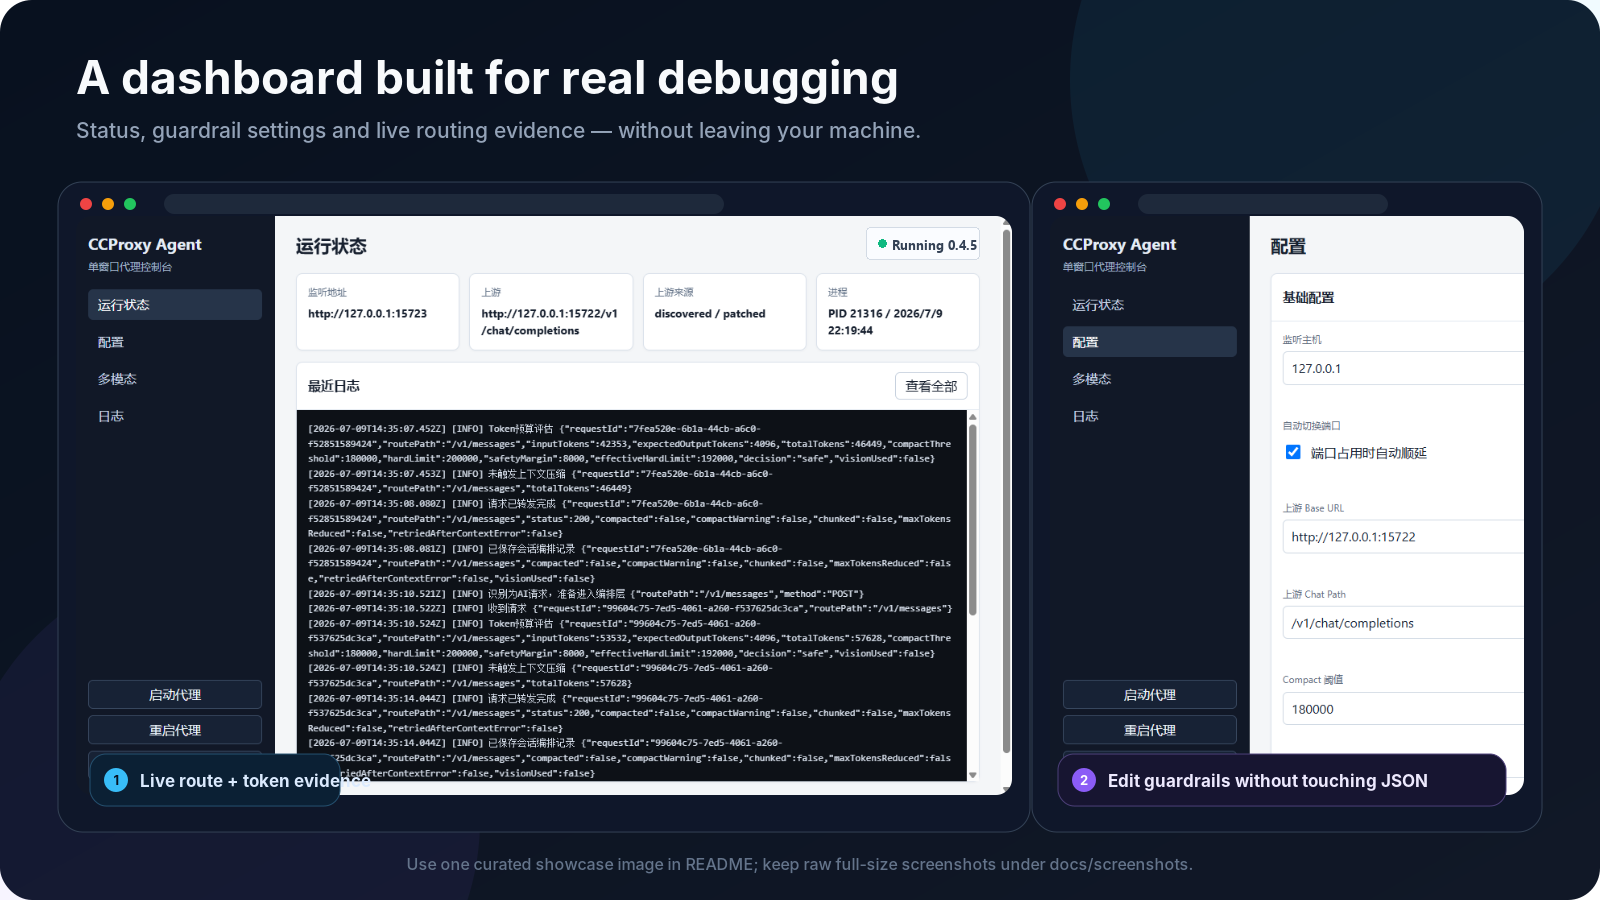Open 多模态 in the right window sidebar
Viewport: 1600px width, 900px height.
1149,379
